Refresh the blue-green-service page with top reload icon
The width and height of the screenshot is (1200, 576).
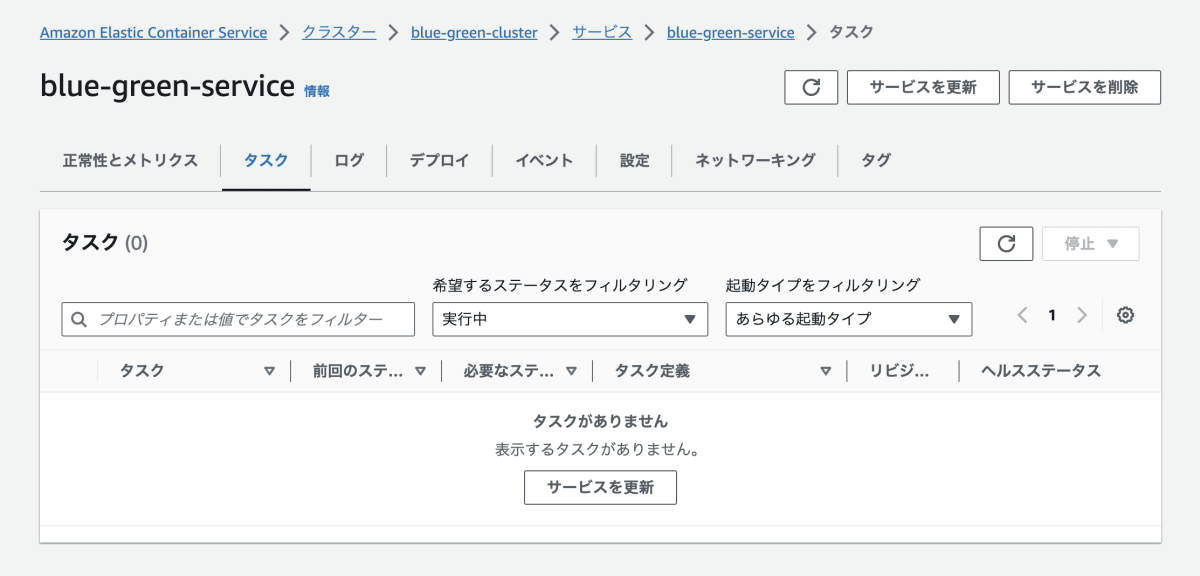pos(811,87)
